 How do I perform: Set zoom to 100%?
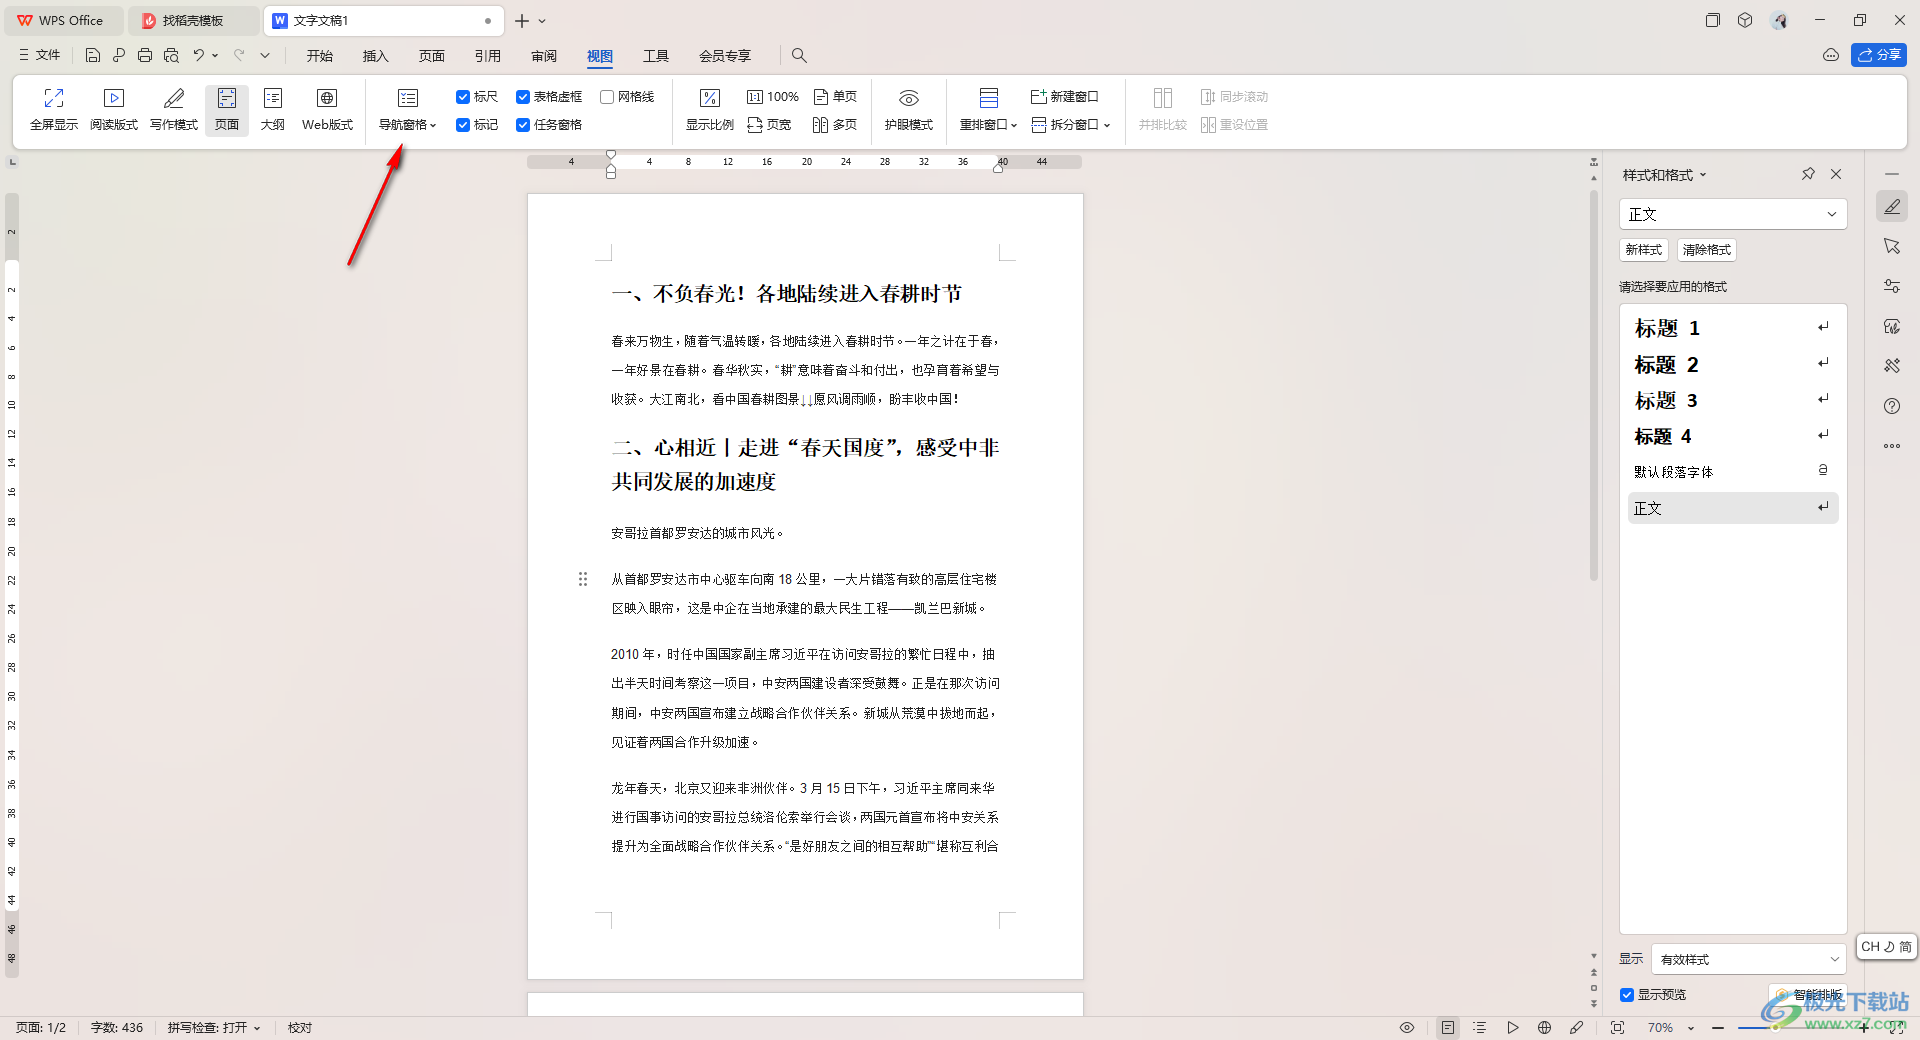773,97
